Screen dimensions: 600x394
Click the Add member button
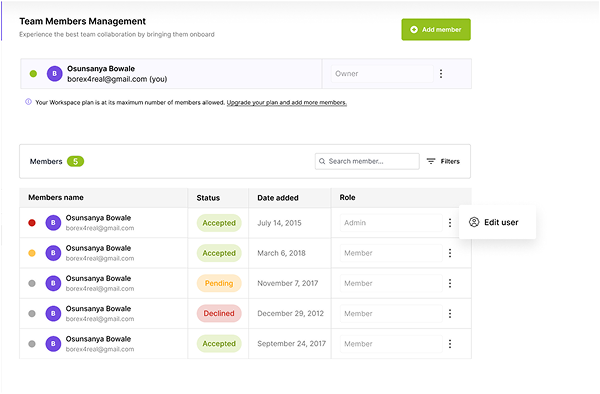(x=436, y=29)
